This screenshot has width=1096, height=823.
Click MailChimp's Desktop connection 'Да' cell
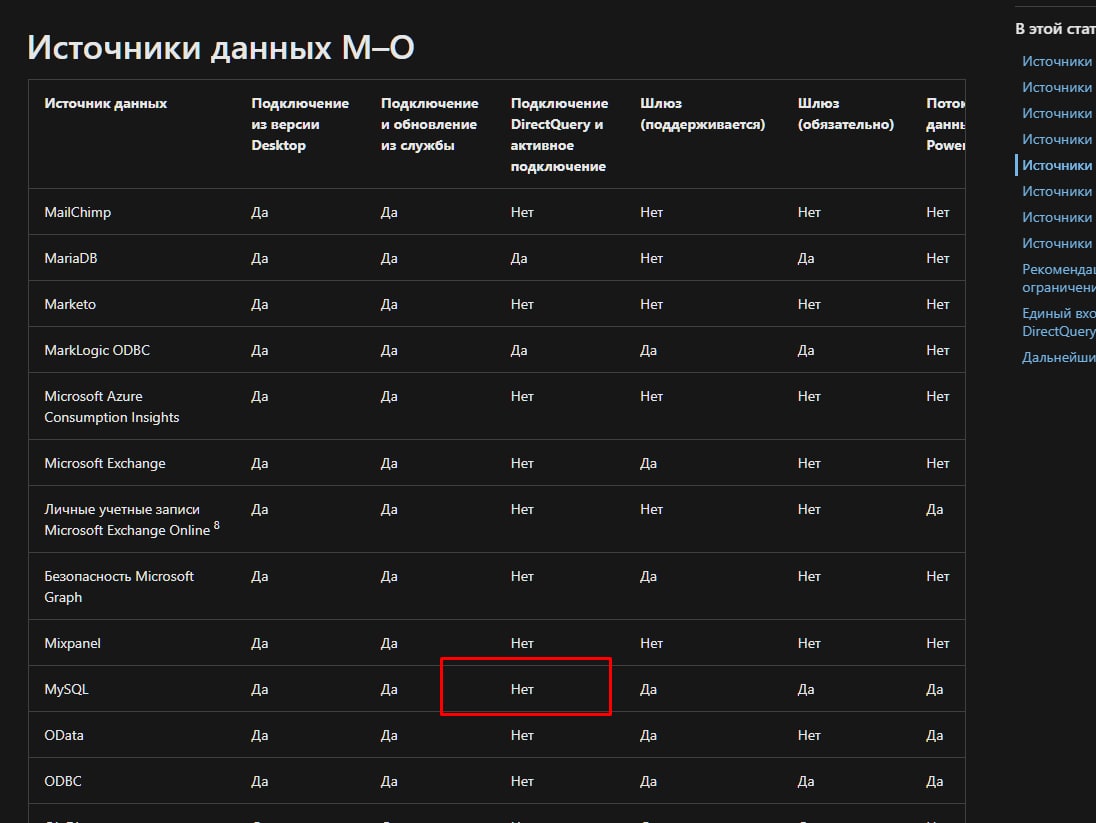pos(259,212)
